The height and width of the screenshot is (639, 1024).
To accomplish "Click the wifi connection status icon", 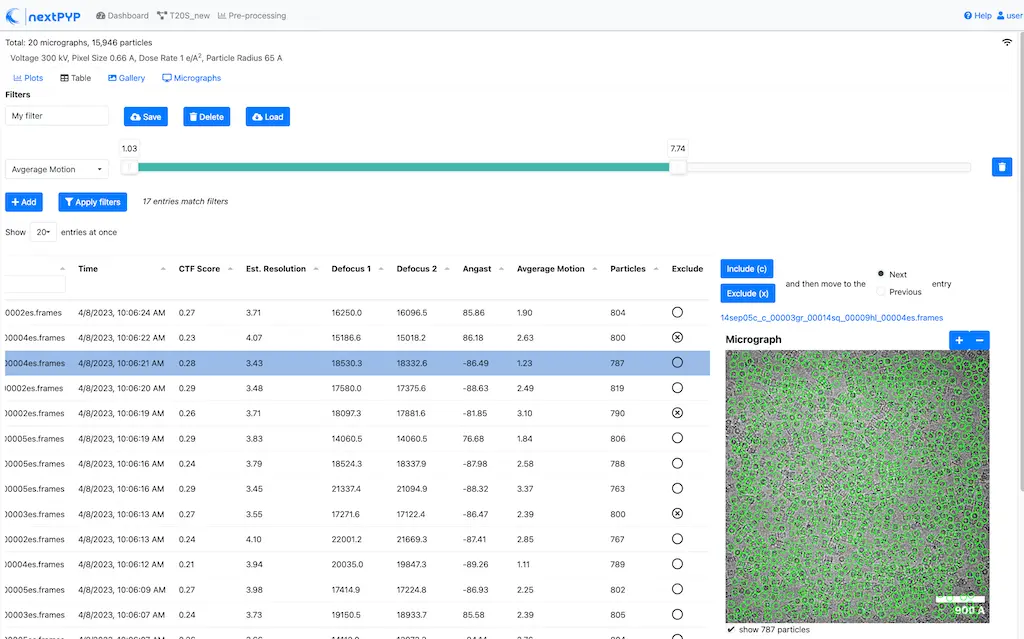I will 1006,43.
